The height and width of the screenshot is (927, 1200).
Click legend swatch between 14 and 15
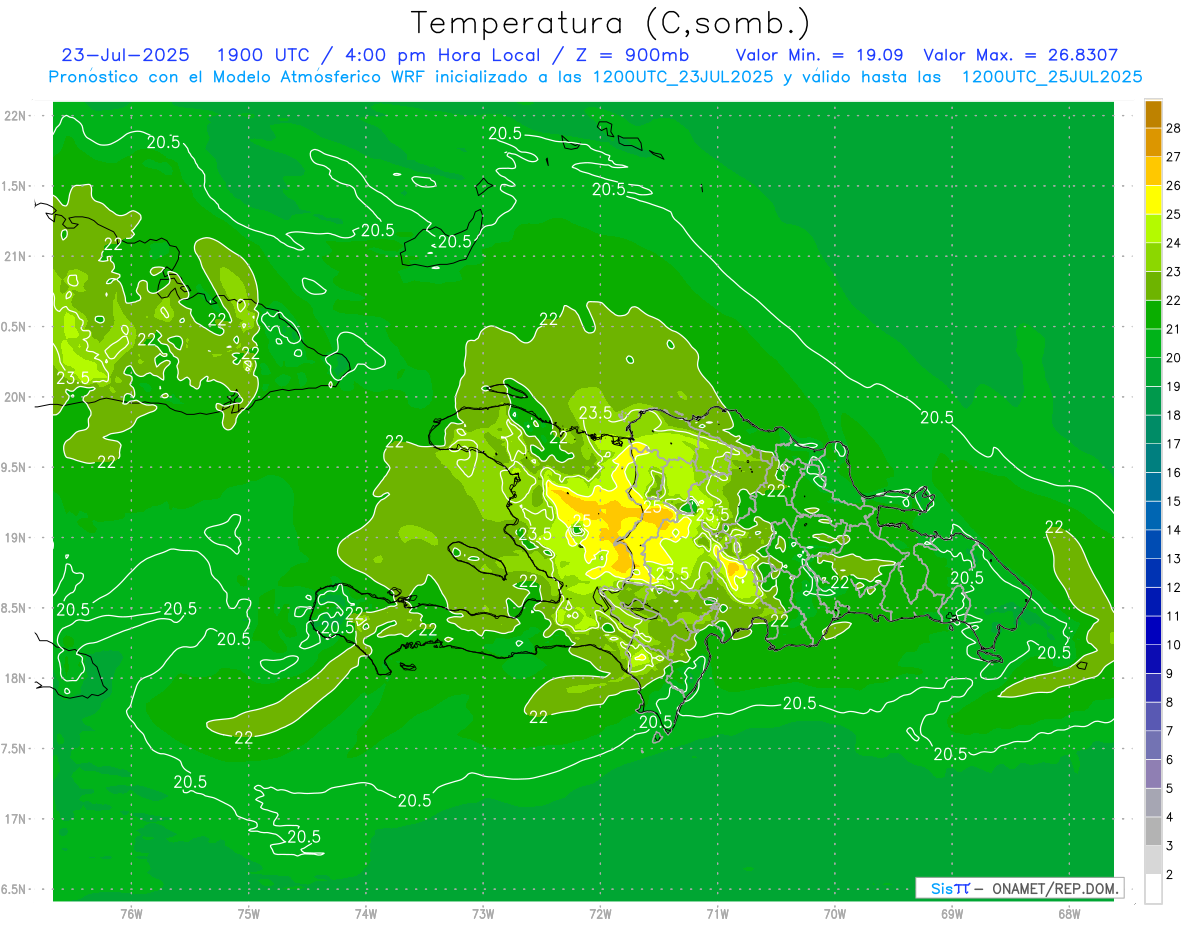(x=1153, y=515)
